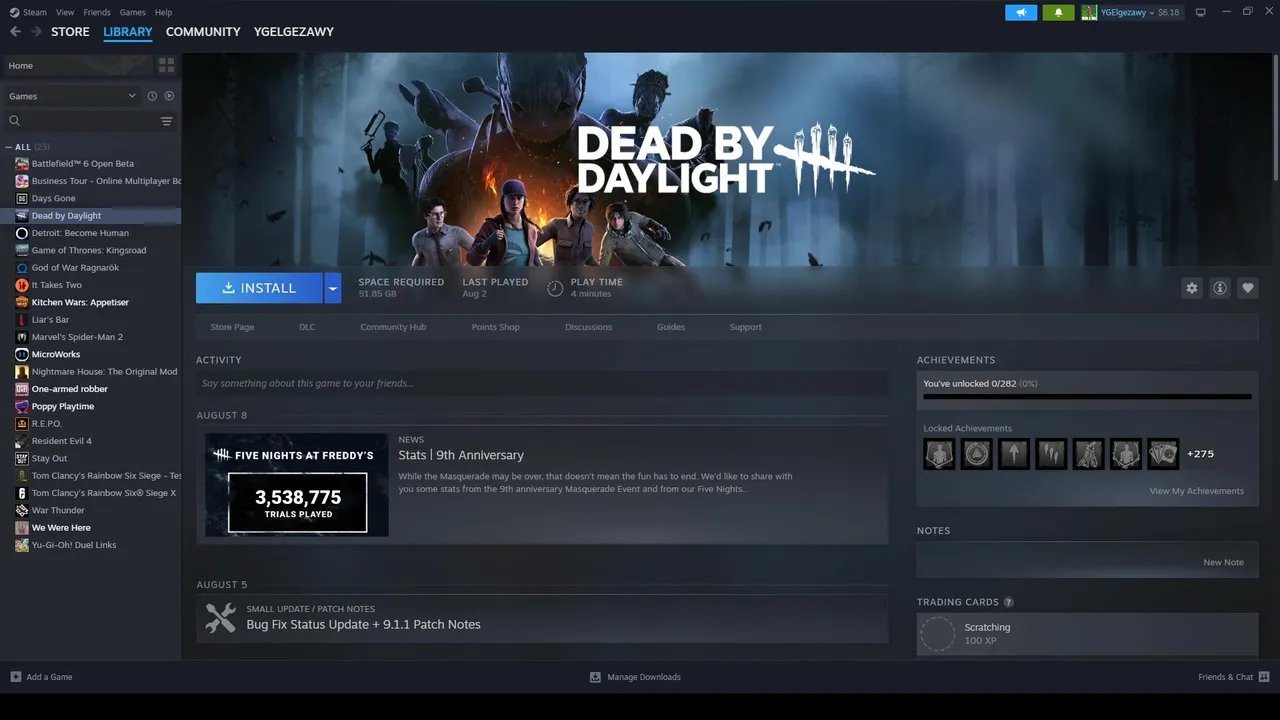Show game info icon
The image size is (1280, 720).
[1219, 288]
